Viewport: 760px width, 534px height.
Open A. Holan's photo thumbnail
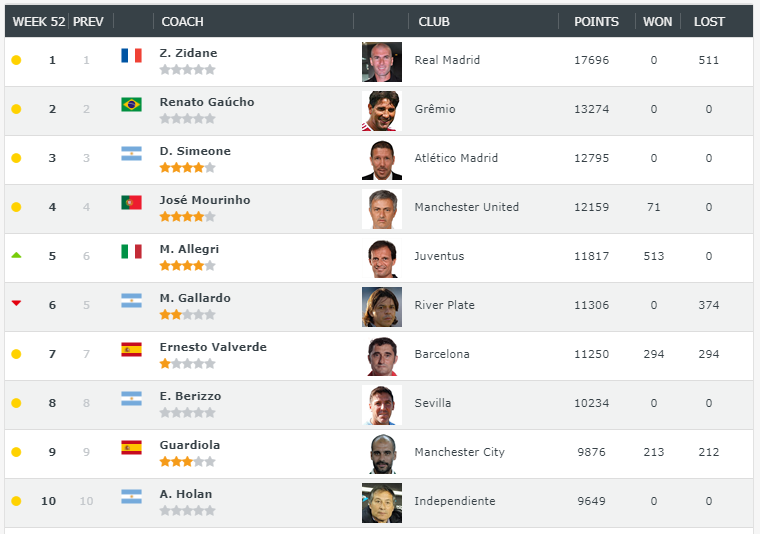382,503
